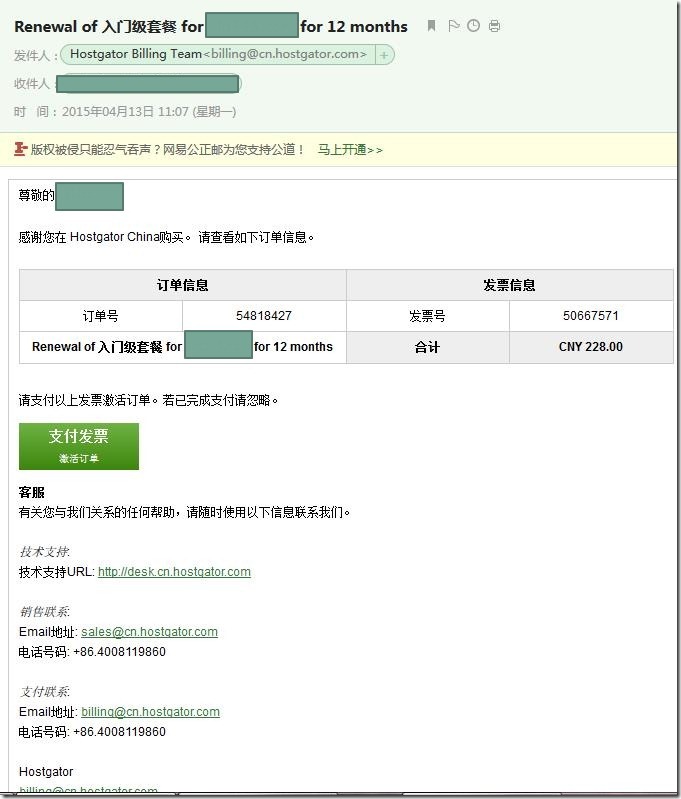The image size is (681, 799).
Task: Click the clock reminder icon
Action: (x=473, y=26)
